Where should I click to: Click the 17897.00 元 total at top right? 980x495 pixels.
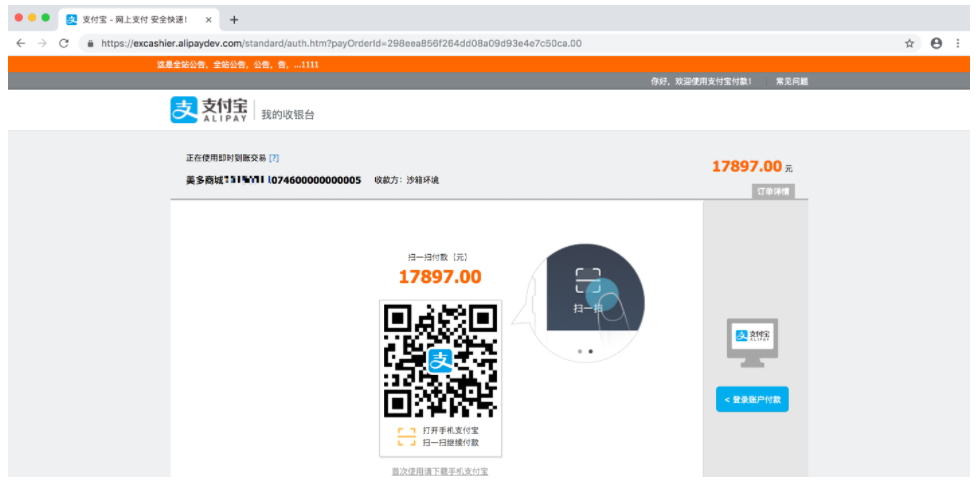752,166
